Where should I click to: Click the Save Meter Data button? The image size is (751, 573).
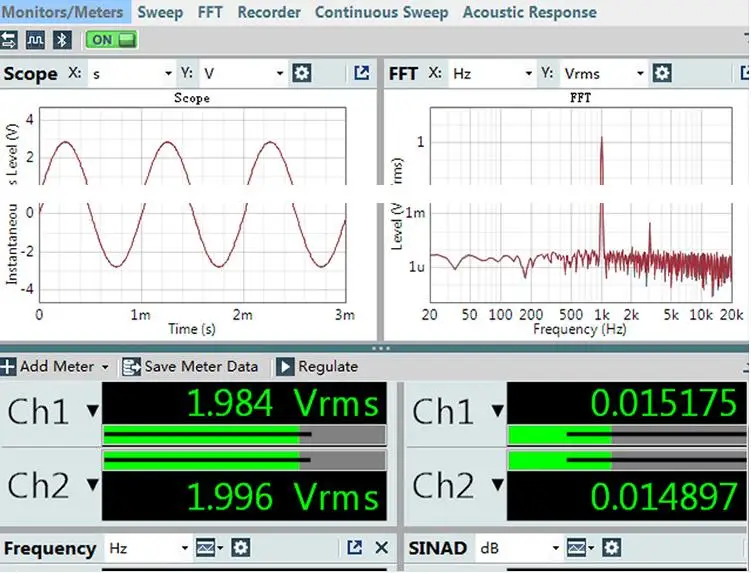(191, 367)
